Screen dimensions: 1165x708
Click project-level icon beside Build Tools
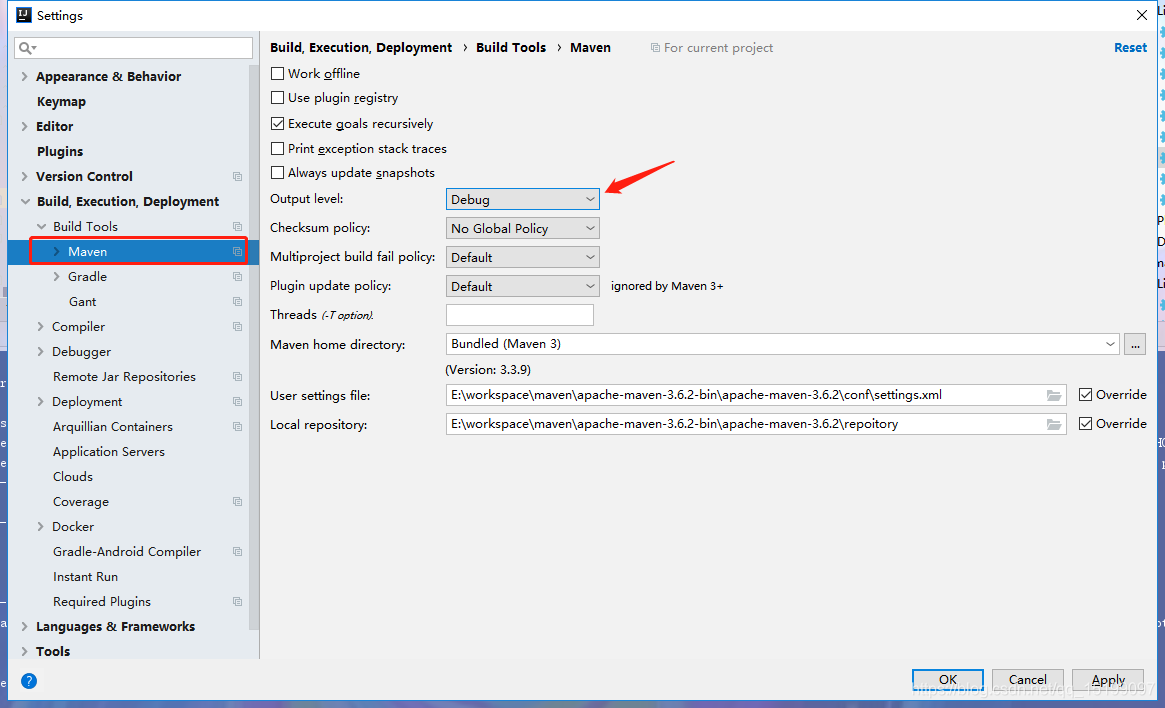click(x=238, y=227)
